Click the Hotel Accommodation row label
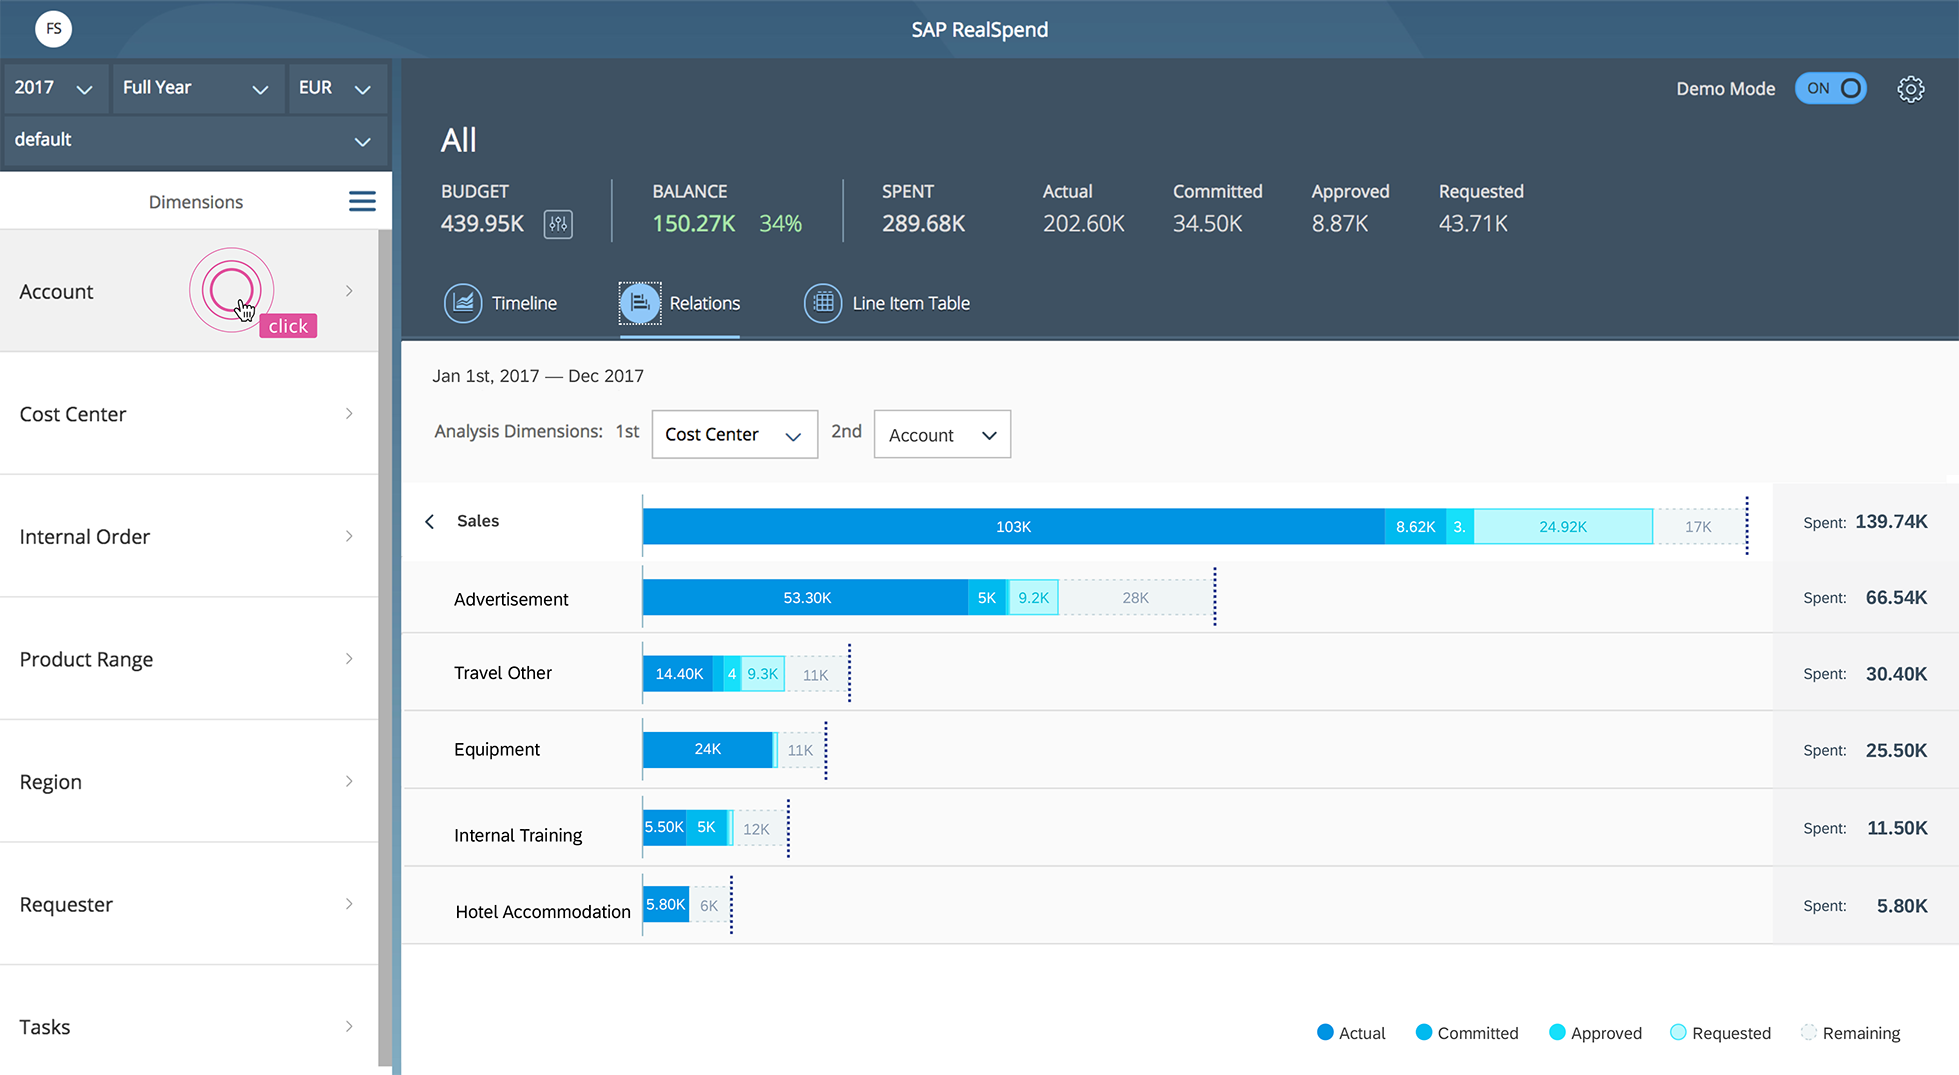The width and height of the screenshot is (1959, 1075). (x=543, y=912)
